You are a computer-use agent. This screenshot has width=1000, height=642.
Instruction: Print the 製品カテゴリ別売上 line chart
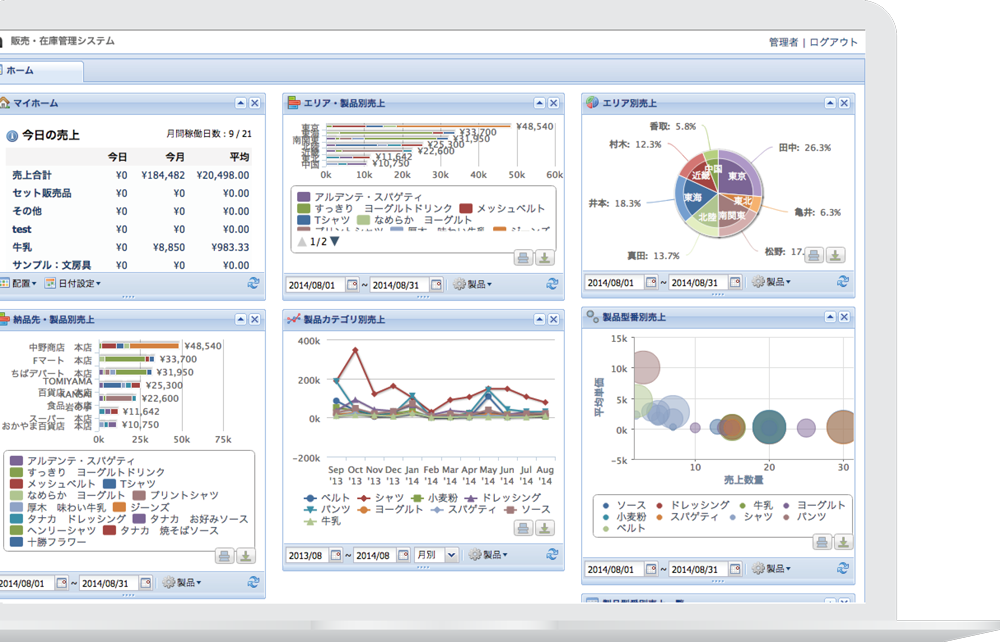[x=523, y=528]
